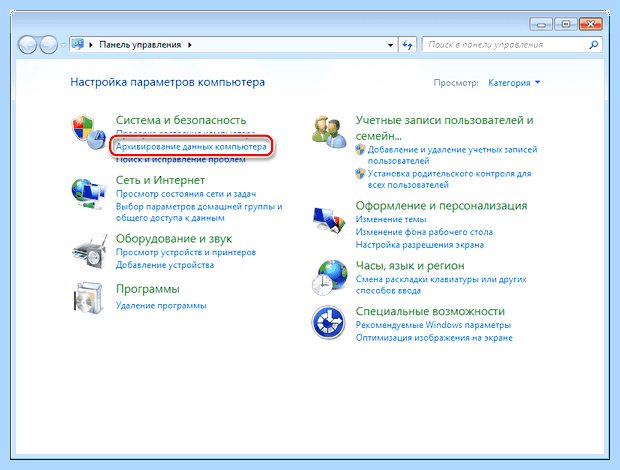Open Поиск и исправление проблем link
Image resolution: width=620 pixels, height=470 pixels.
[x=181, y=160]
